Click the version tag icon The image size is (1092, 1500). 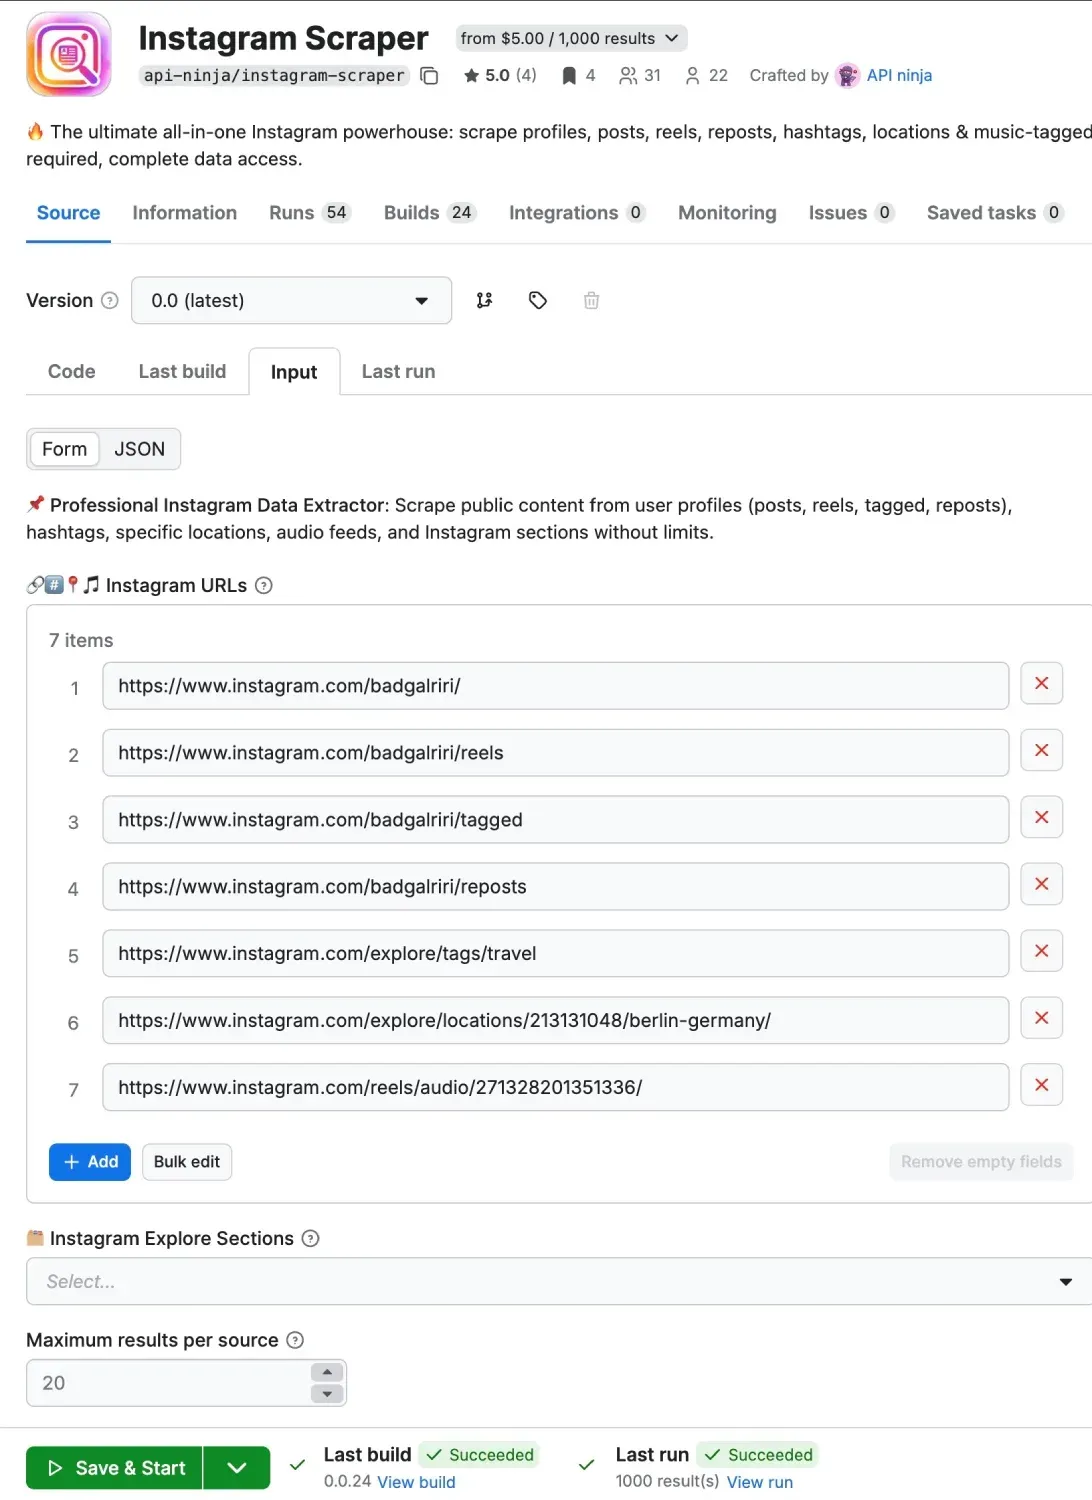tap(538, 300)
